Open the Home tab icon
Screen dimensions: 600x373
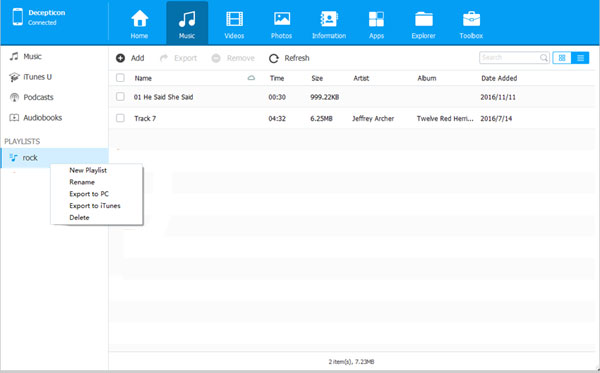tap(139, 19)
